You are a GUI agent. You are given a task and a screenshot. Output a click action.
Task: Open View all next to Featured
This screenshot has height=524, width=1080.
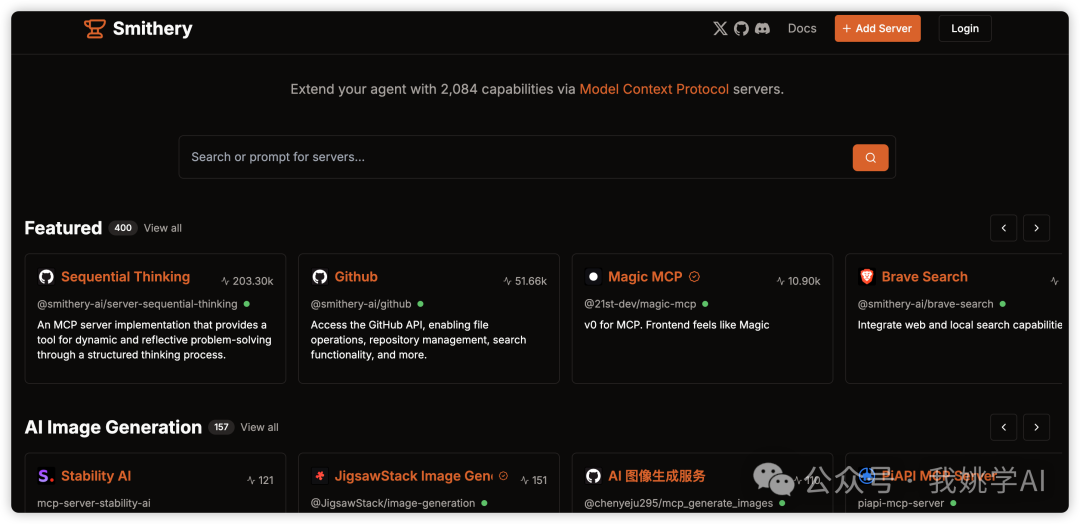(163, 228)
